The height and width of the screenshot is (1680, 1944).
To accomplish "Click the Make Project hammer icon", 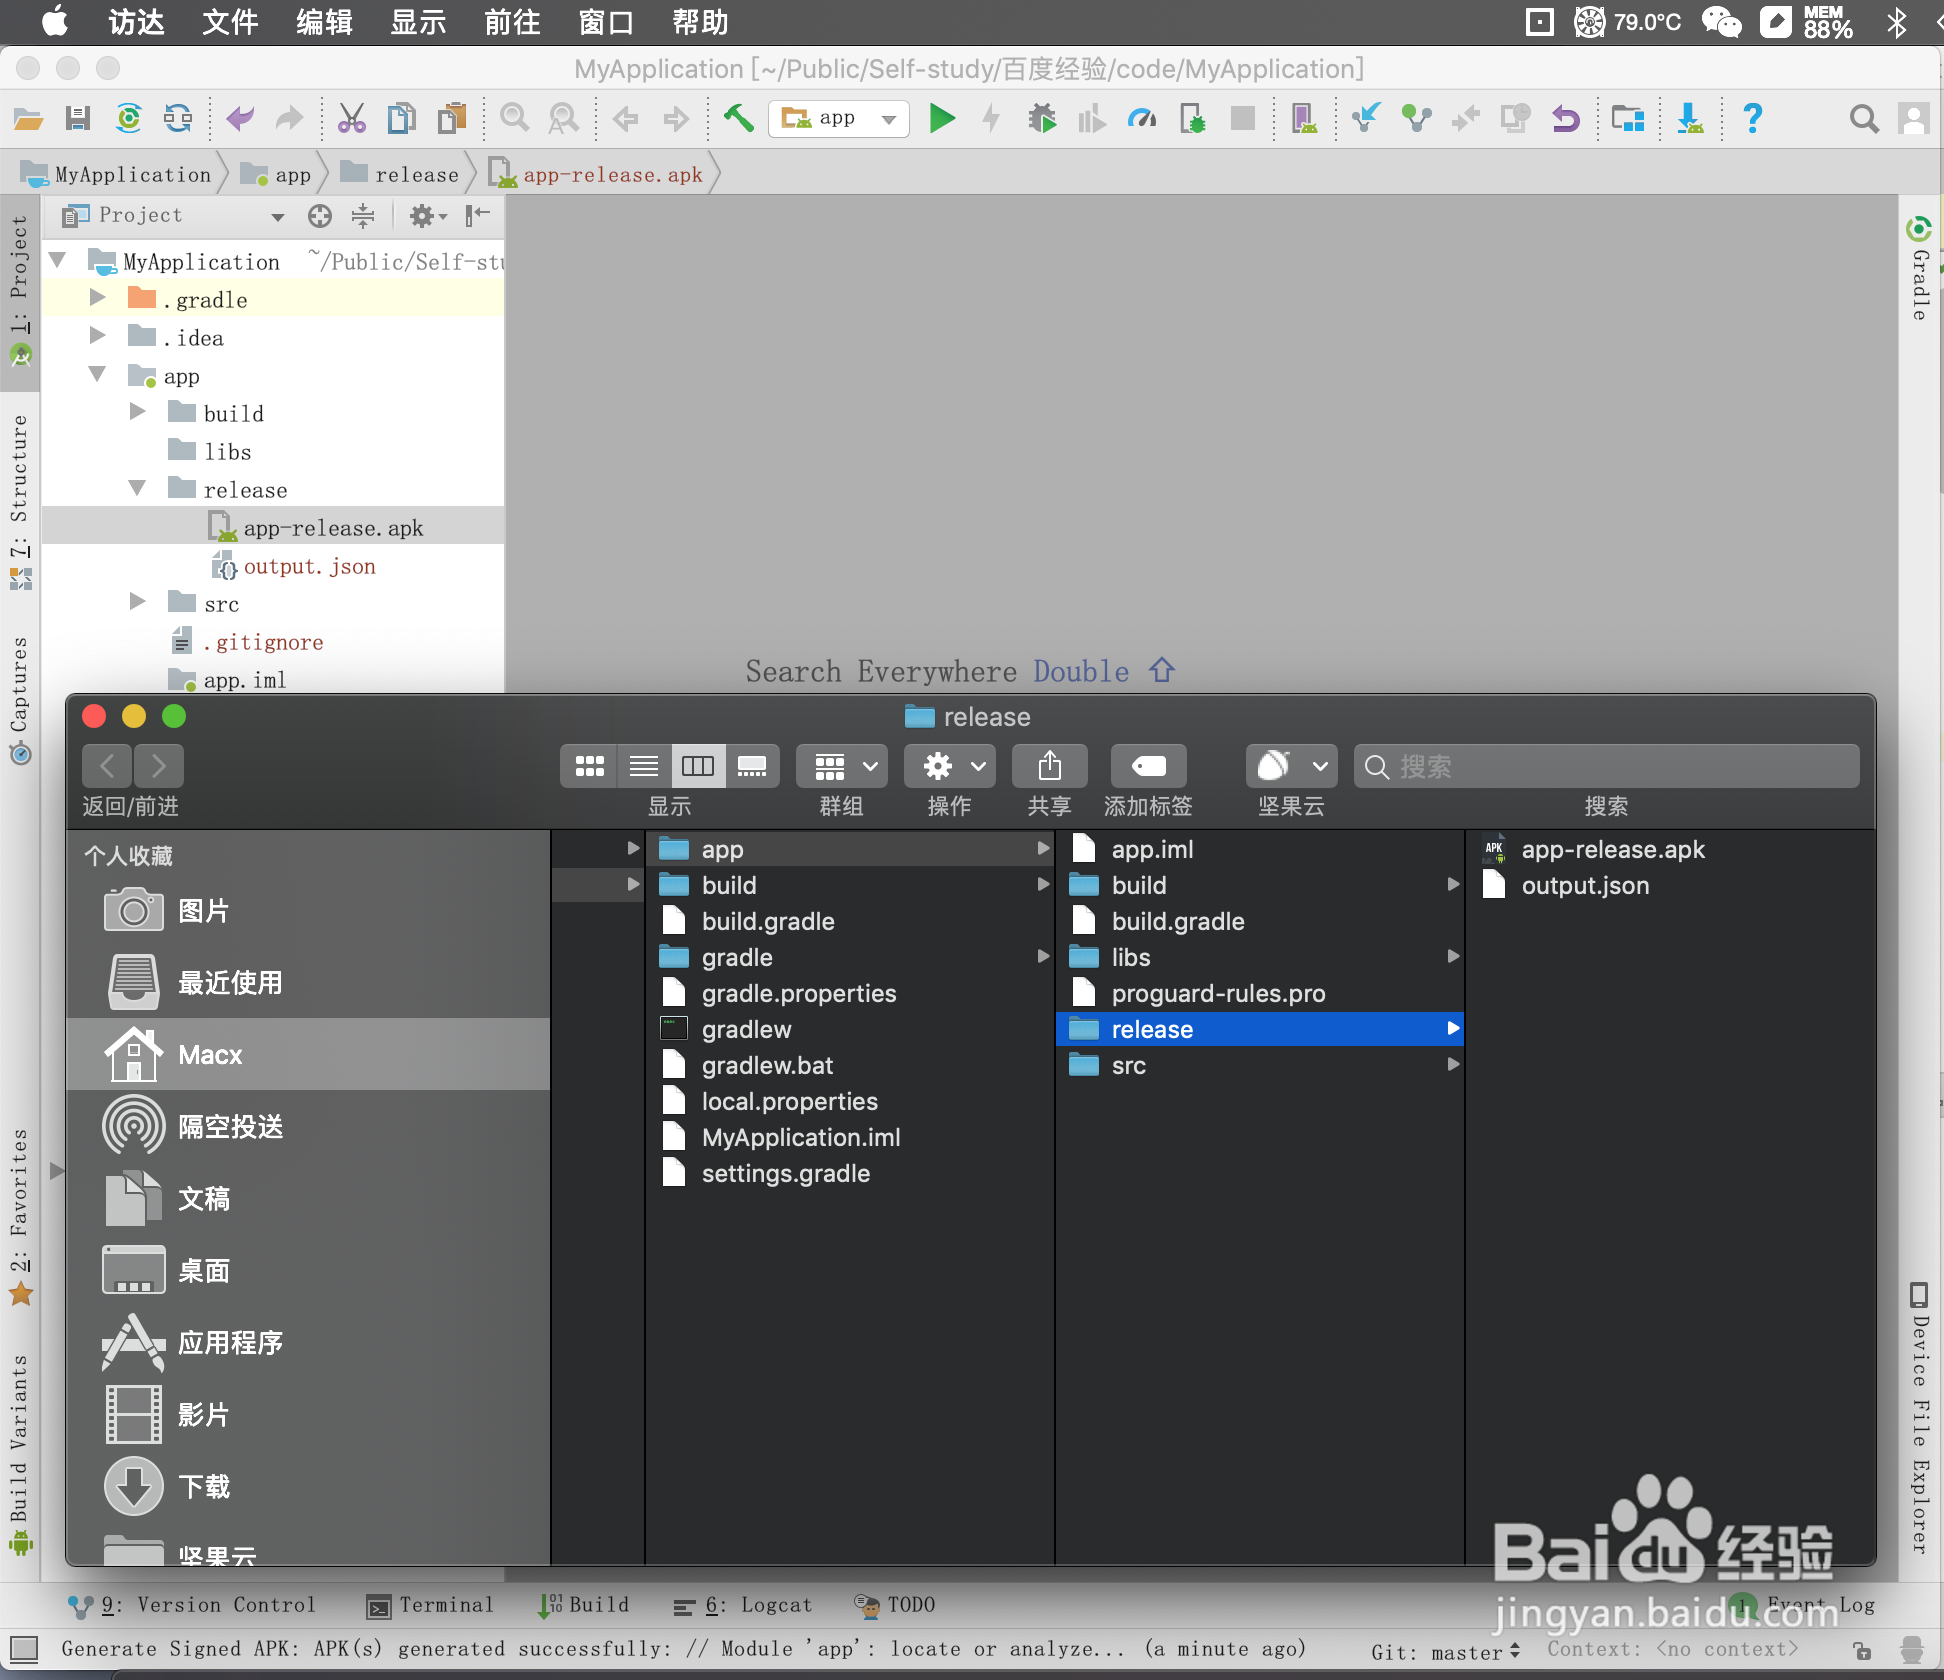I will coord(738,119).
